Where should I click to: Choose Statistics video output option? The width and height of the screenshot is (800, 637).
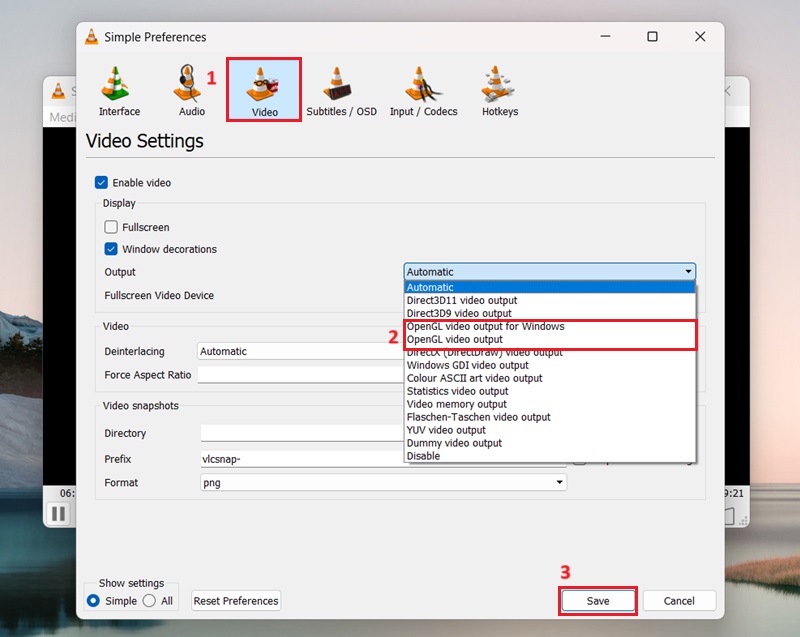(549, 391)
